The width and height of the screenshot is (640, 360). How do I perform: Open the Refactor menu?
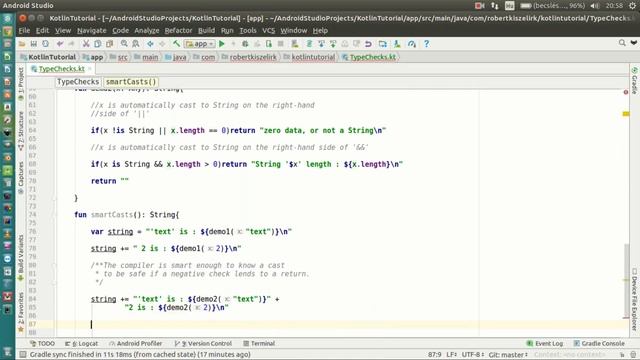click(x=178, y=31)
